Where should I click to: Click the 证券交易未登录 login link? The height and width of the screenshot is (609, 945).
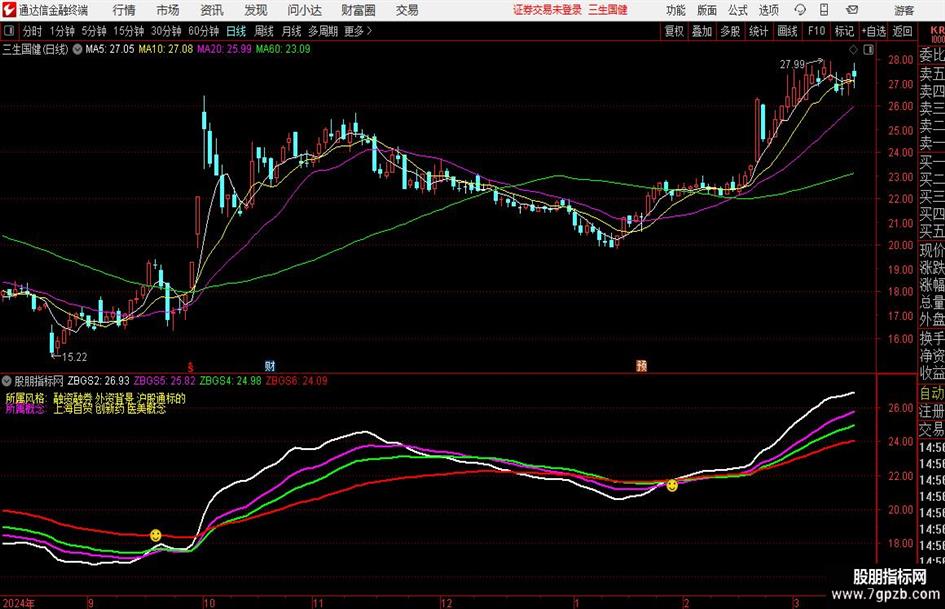coord(547,10)
